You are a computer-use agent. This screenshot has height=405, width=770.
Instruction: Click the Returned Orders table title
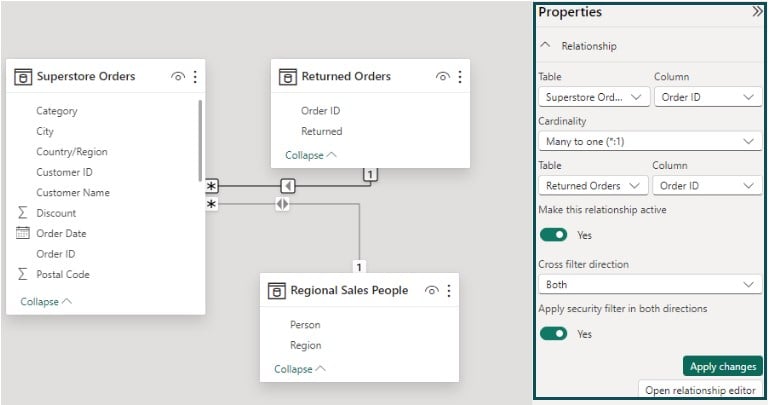(346, 77)
